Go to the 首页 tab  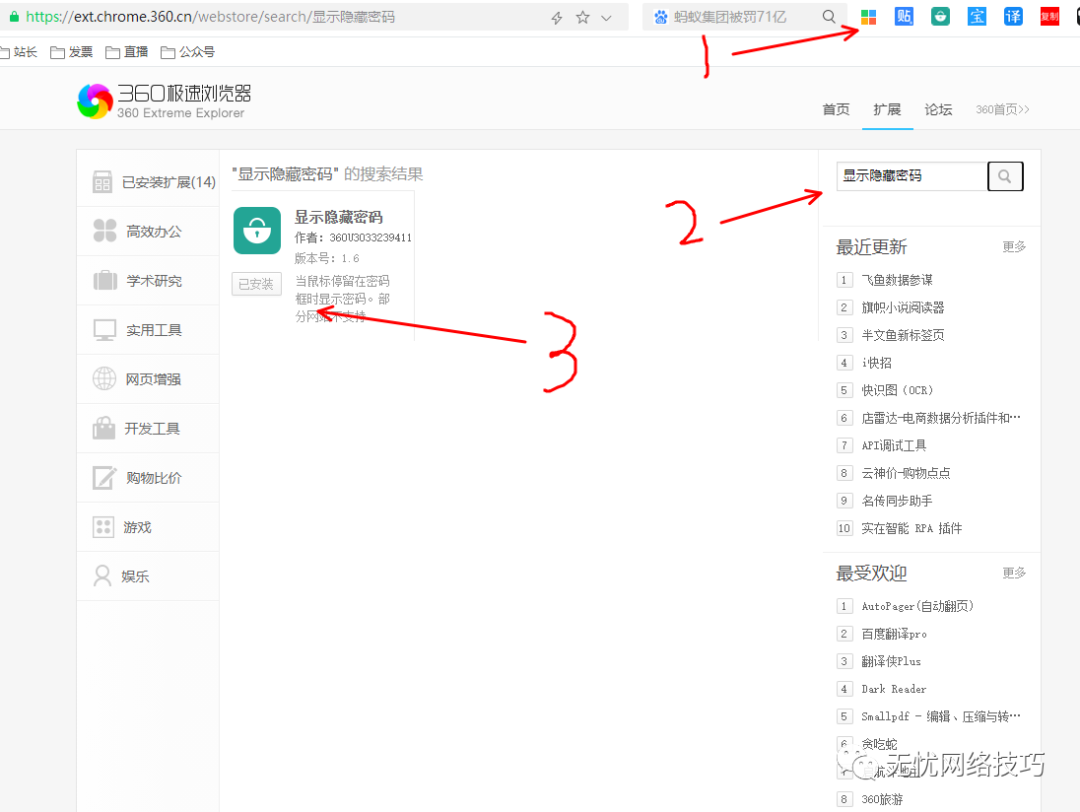pyautogui.click(x=836, y=110)
